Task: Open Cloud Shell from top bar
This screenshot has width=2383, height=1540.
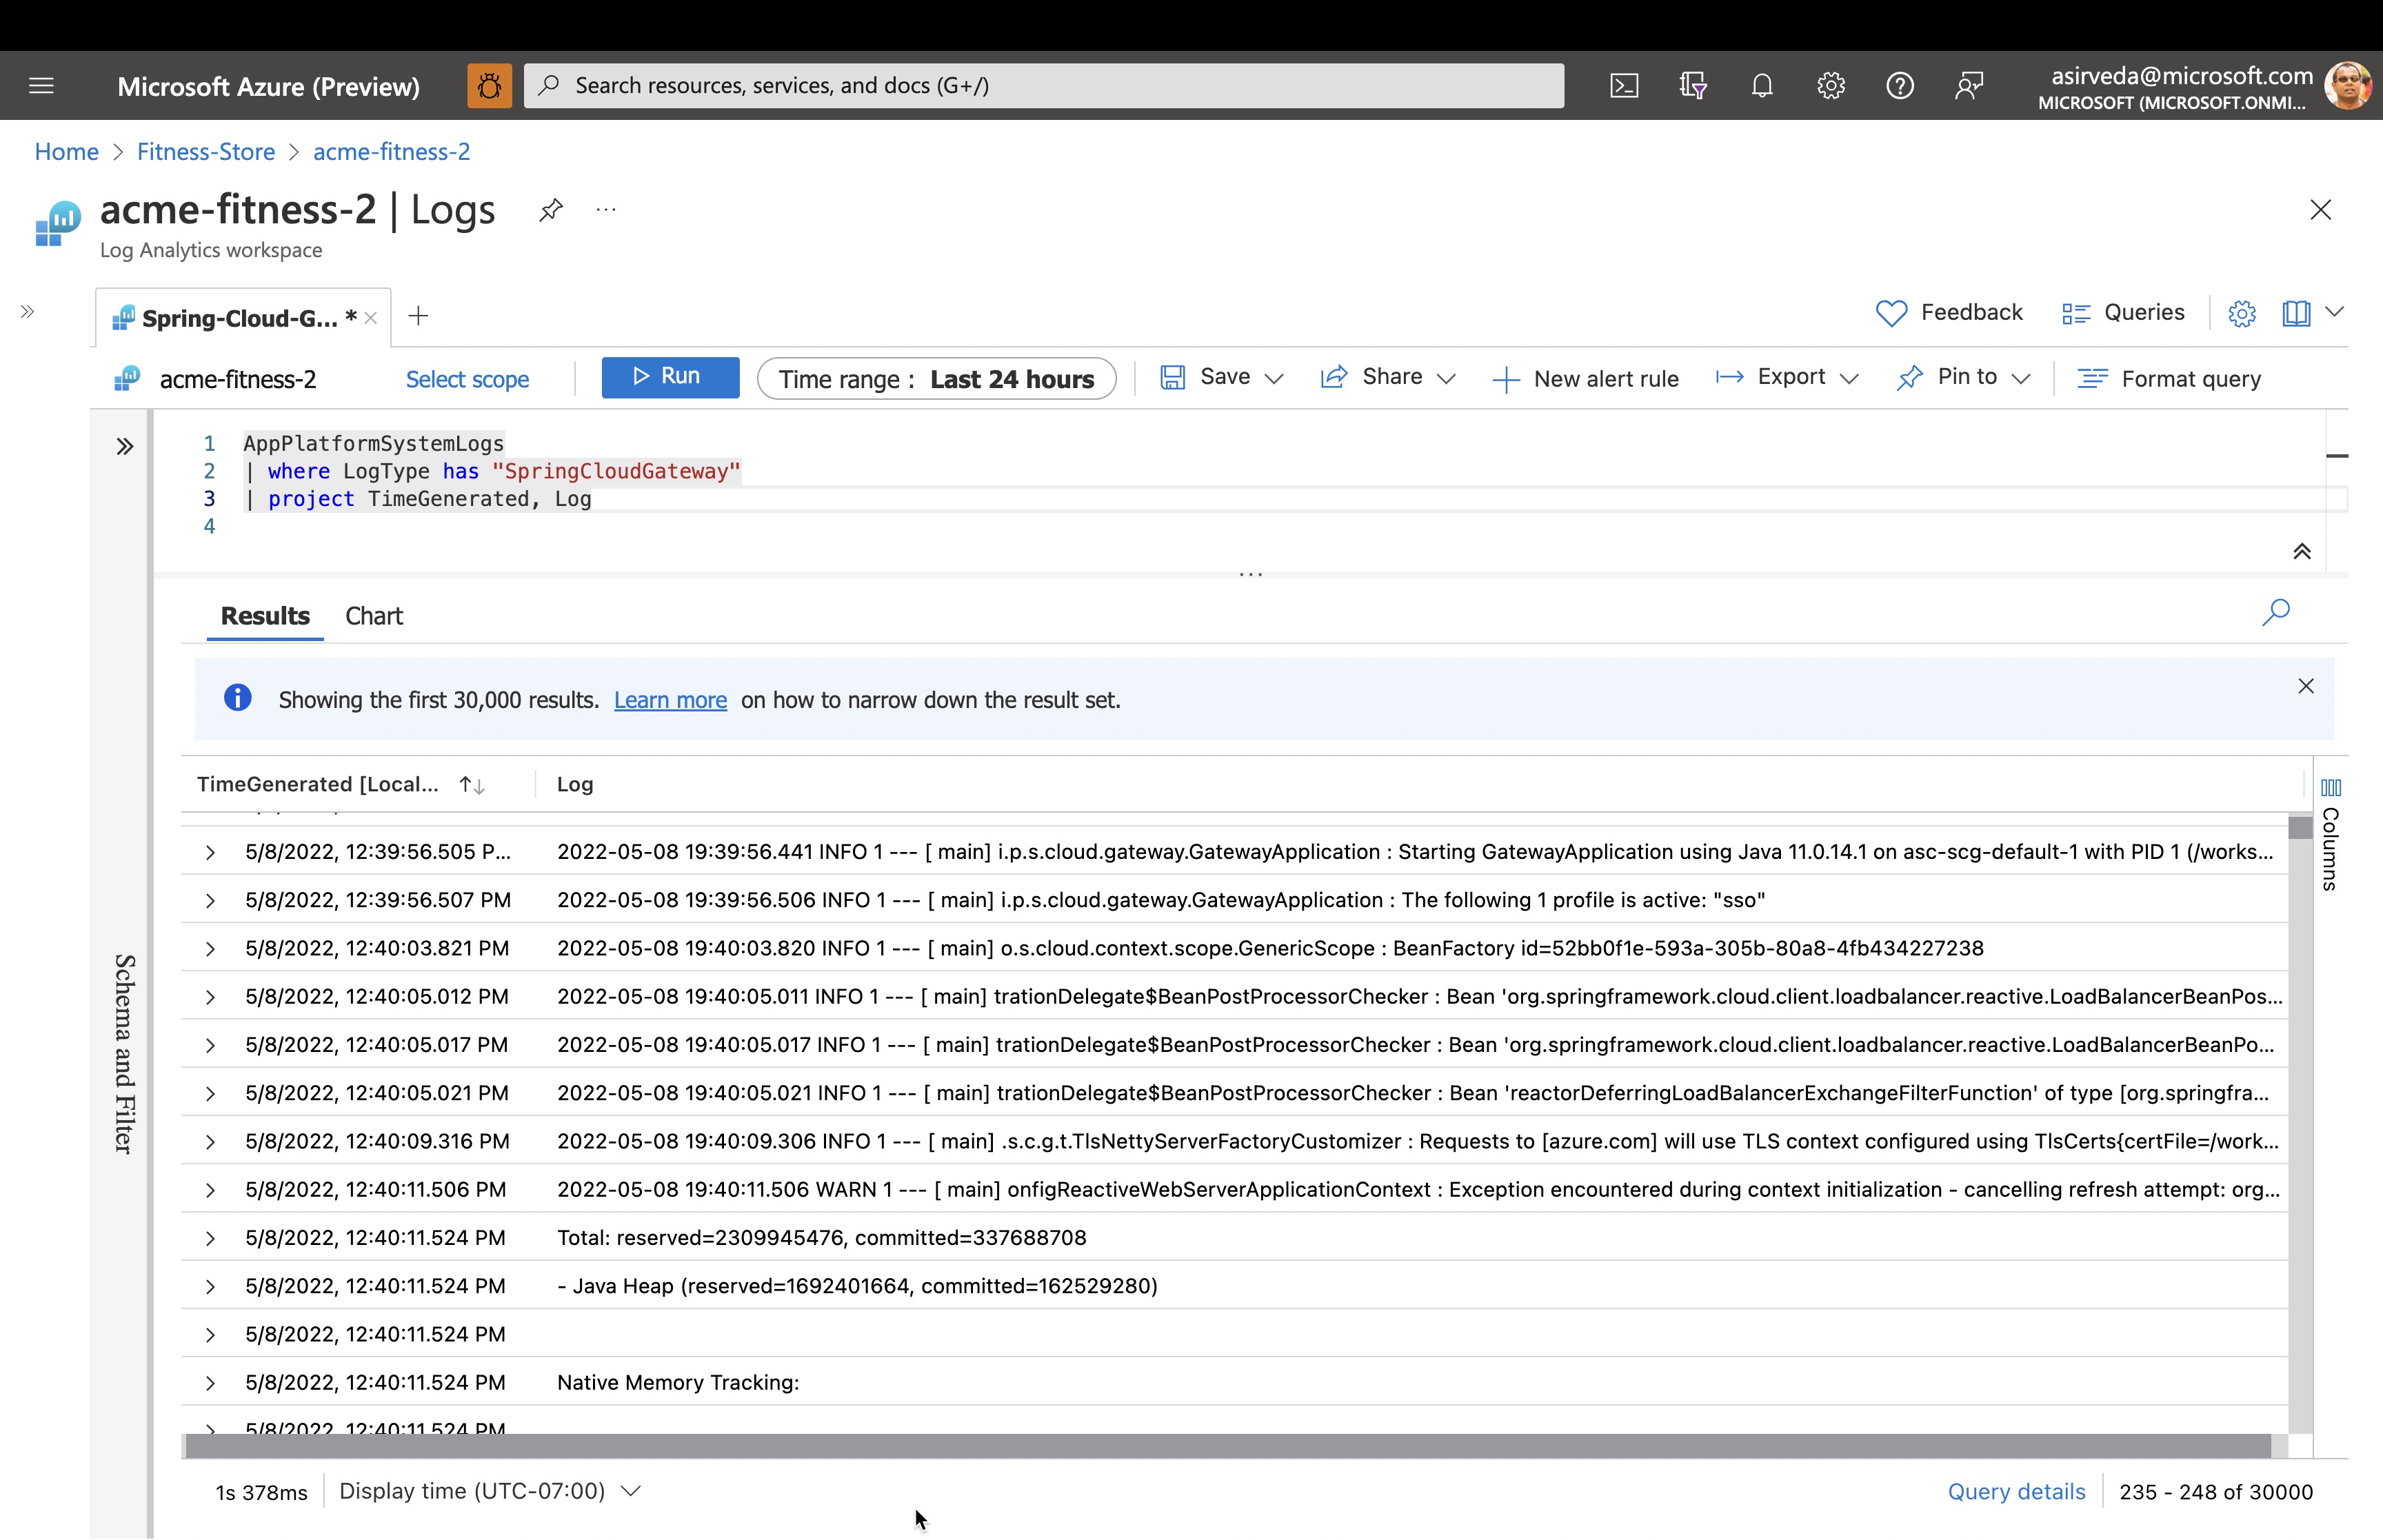Action: pyautogui.click(x=1624, y=86)
